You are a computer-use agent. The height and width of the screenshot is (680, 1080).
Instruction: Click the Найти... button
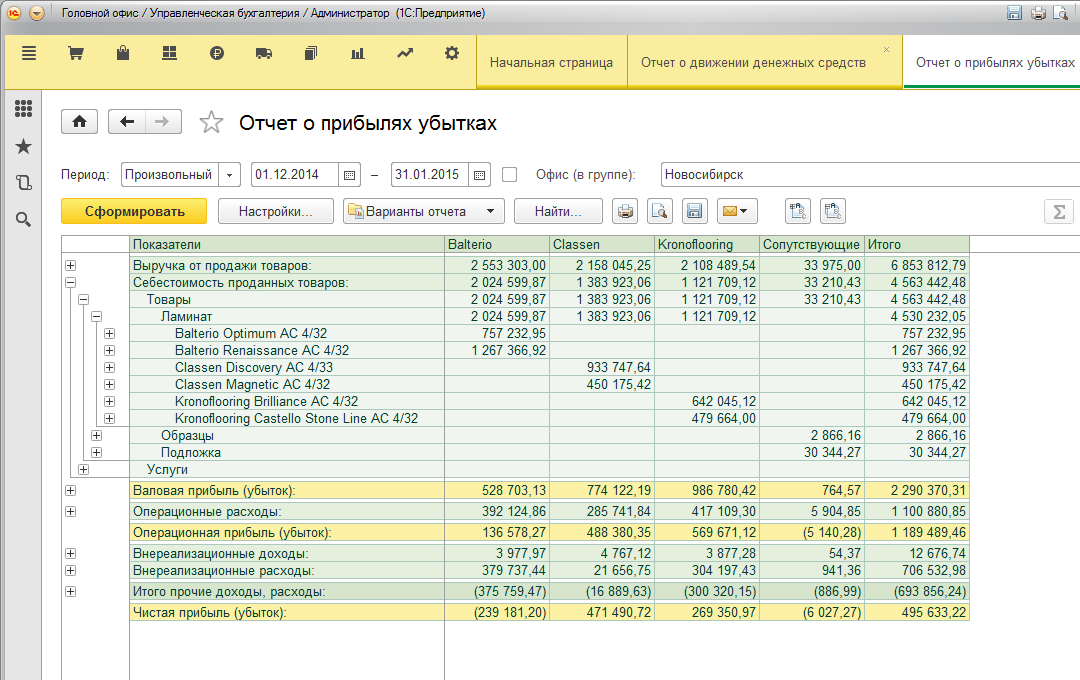[x=558, y=211]
